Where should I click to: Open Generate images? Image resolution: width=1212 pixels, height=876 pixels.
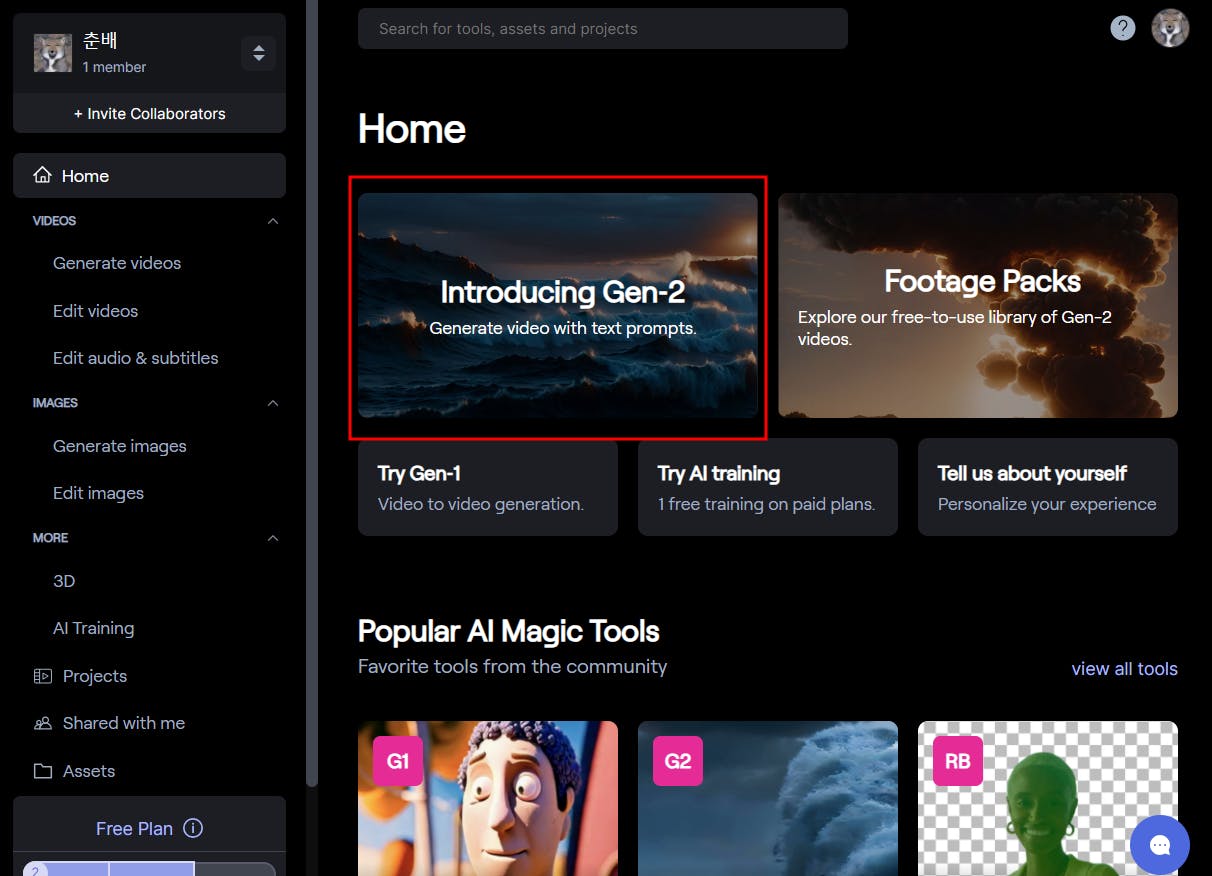[x=120, y=446]
